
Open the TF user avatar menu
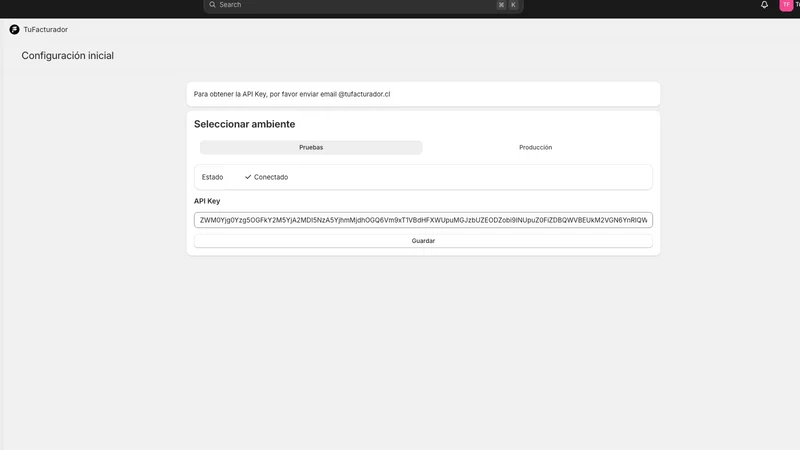786,5
